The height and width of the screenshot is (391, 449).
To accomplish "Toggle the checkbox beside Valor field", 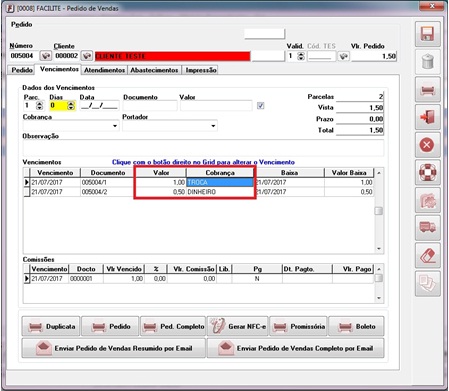I will pos(261,106).
